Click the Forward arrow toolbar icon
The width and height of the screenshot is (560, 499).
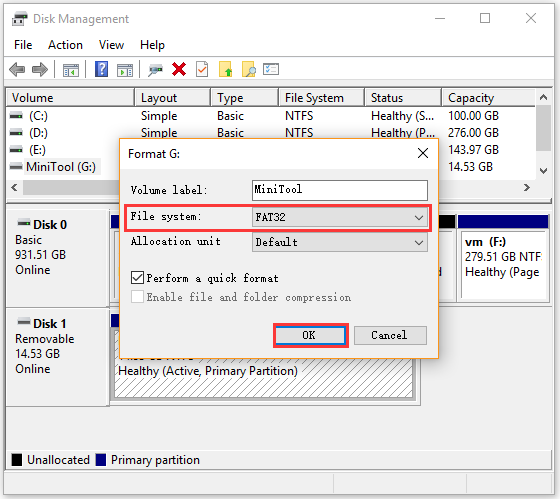(40, 69)
